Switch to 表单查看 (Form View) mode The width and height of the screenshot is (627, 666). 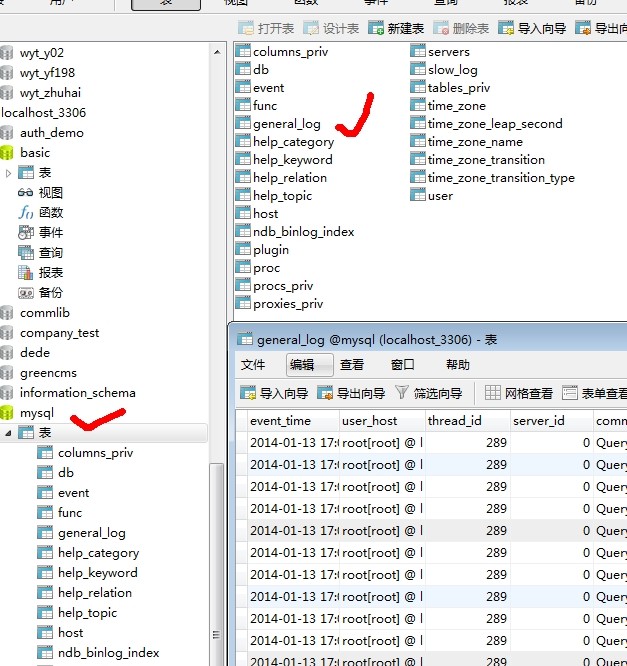pos(570,393)
